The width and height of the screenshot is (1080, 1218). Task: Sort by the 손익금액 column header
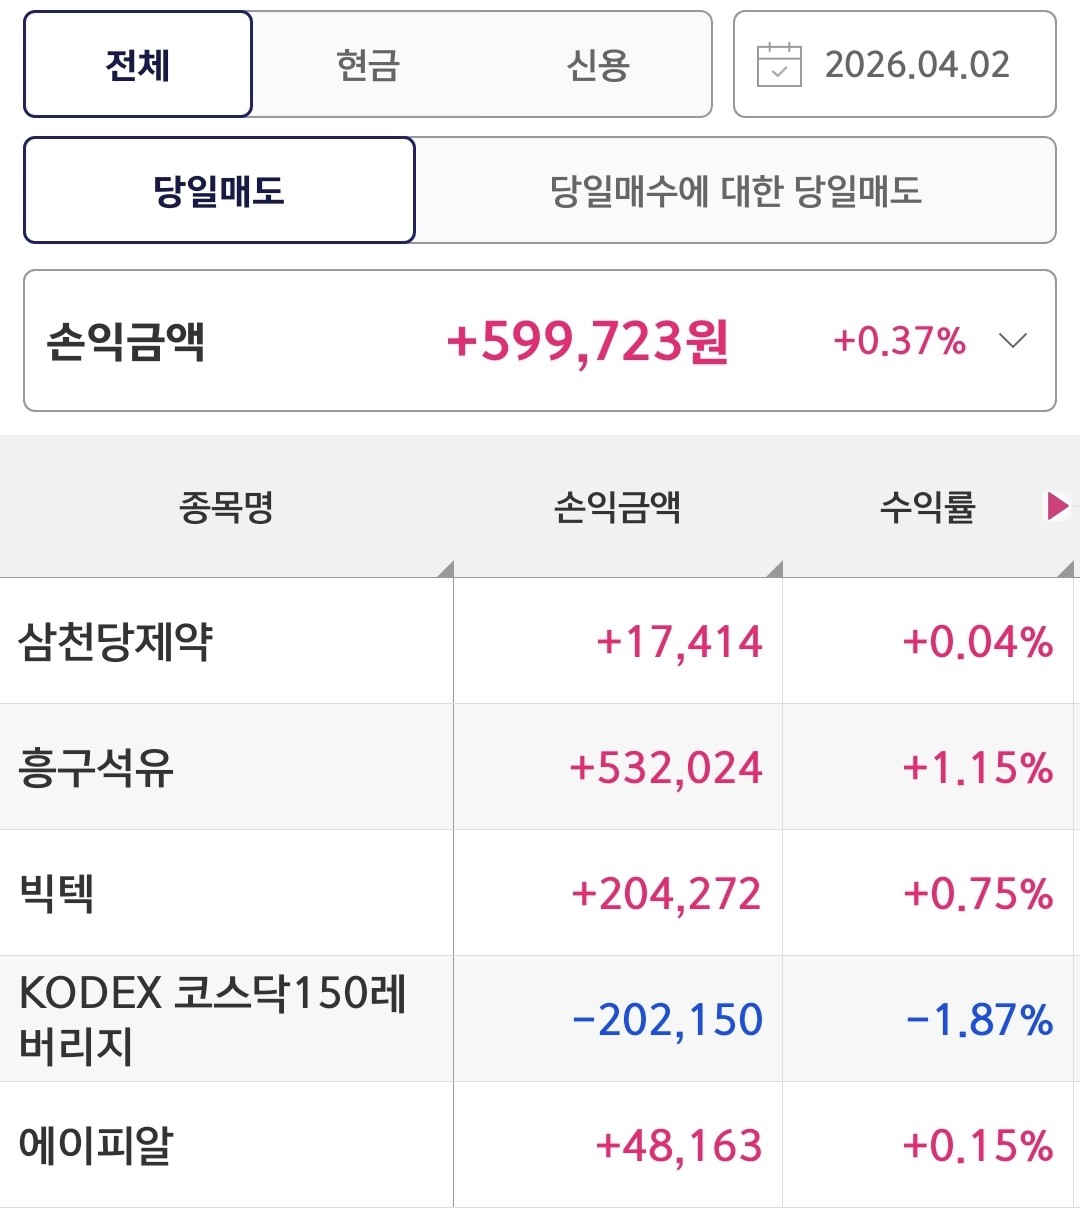[617, 507]
